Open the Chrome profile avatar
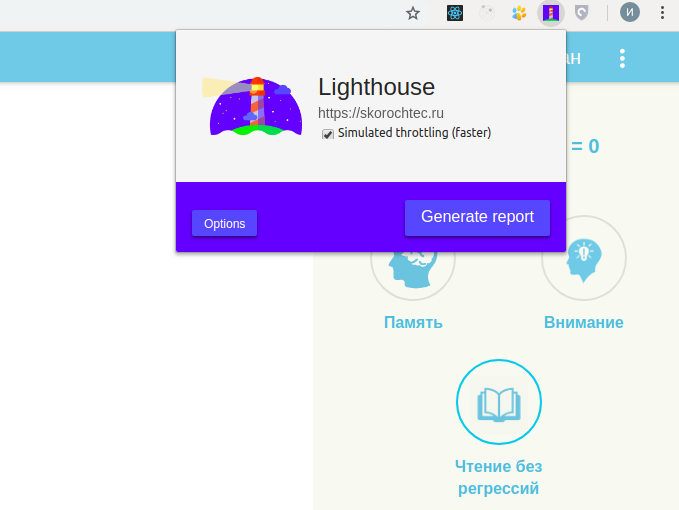This screenshot has width=679, height=510. pos(630,13)
